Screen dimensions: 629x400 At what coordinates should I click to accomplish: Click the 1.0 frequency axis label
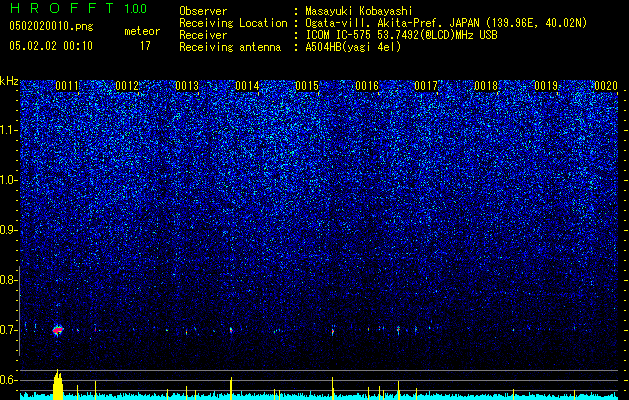pos(8,180)
